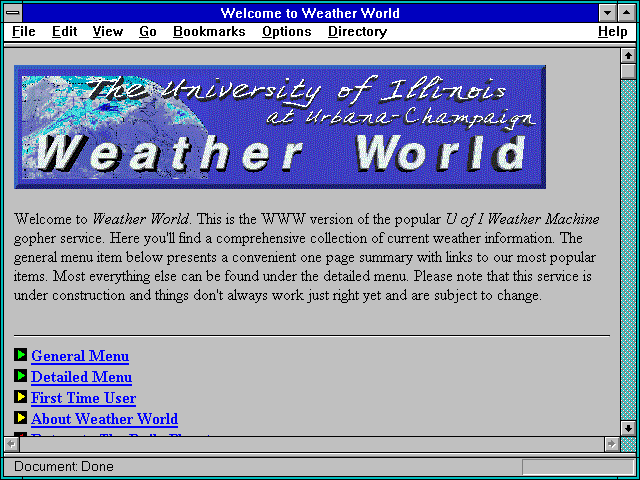Maximize the Weather World window
Screen dimensions: 640x480
[627, 13]
